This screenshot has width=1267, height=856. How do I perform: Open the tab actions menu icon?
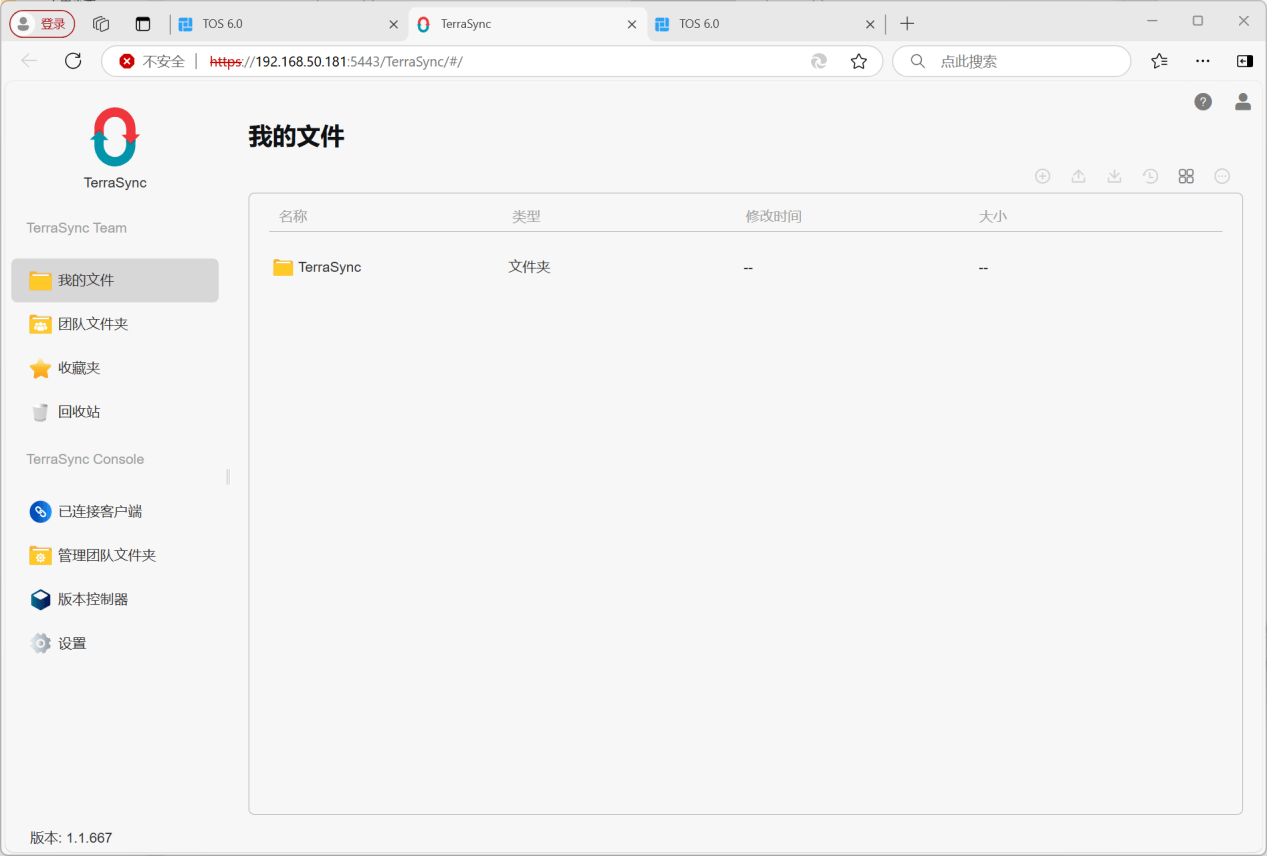tap(143, 24)
